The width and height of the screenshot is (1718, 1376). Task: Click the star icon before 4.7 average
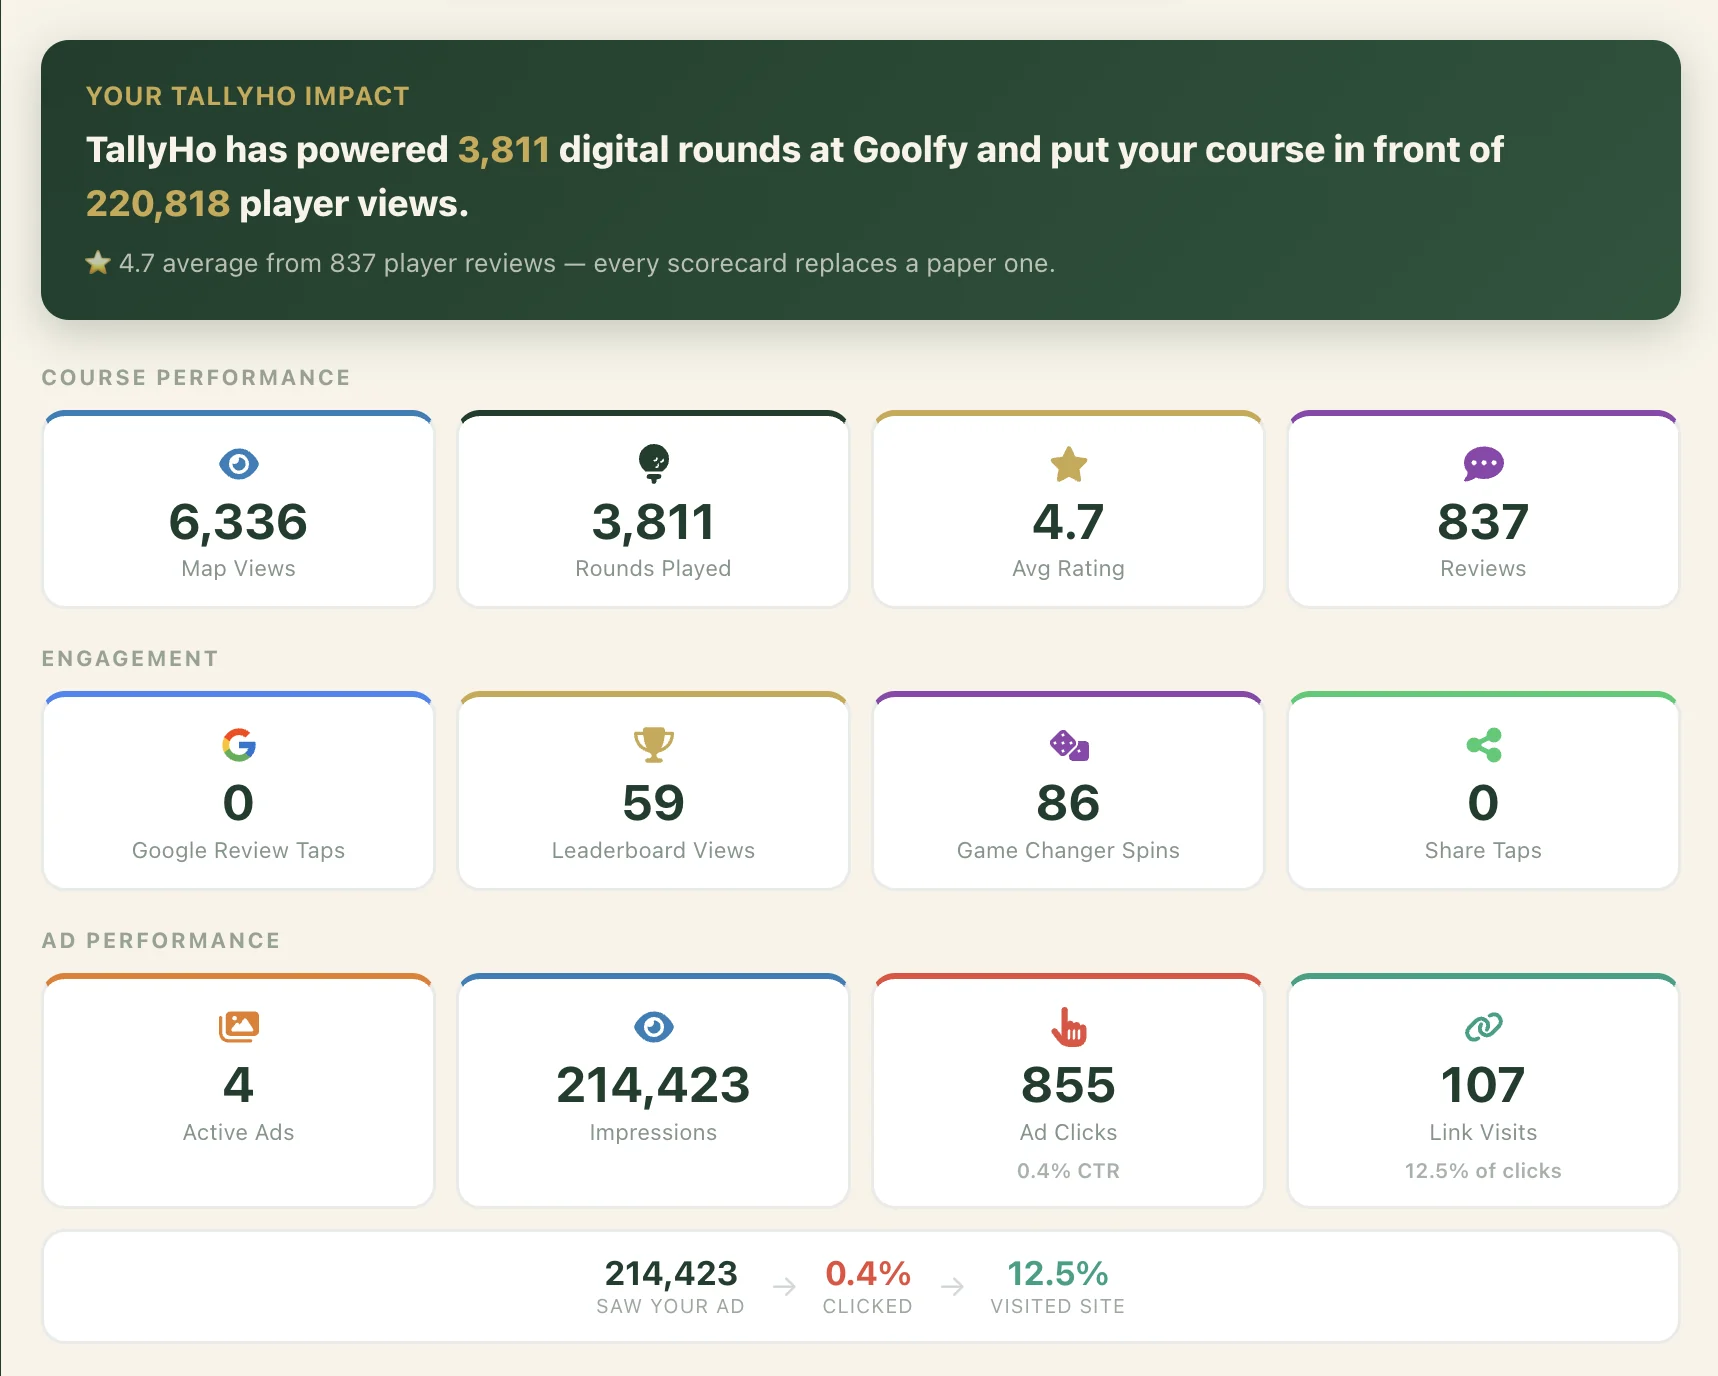98,263
